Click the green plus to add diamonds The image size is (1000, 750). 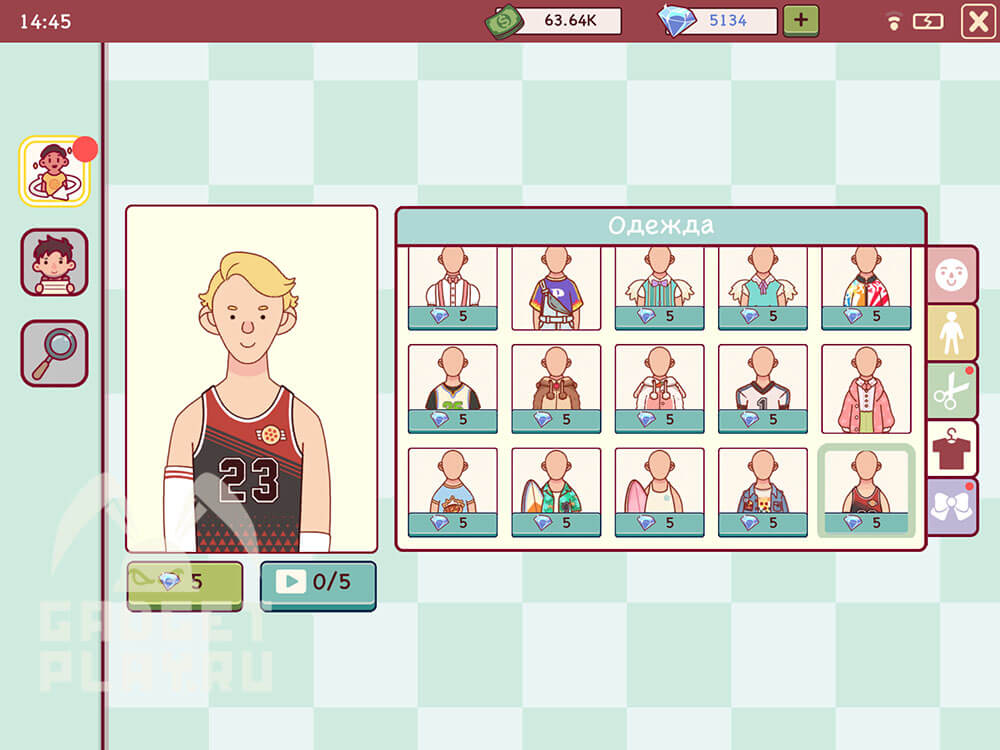800,20
